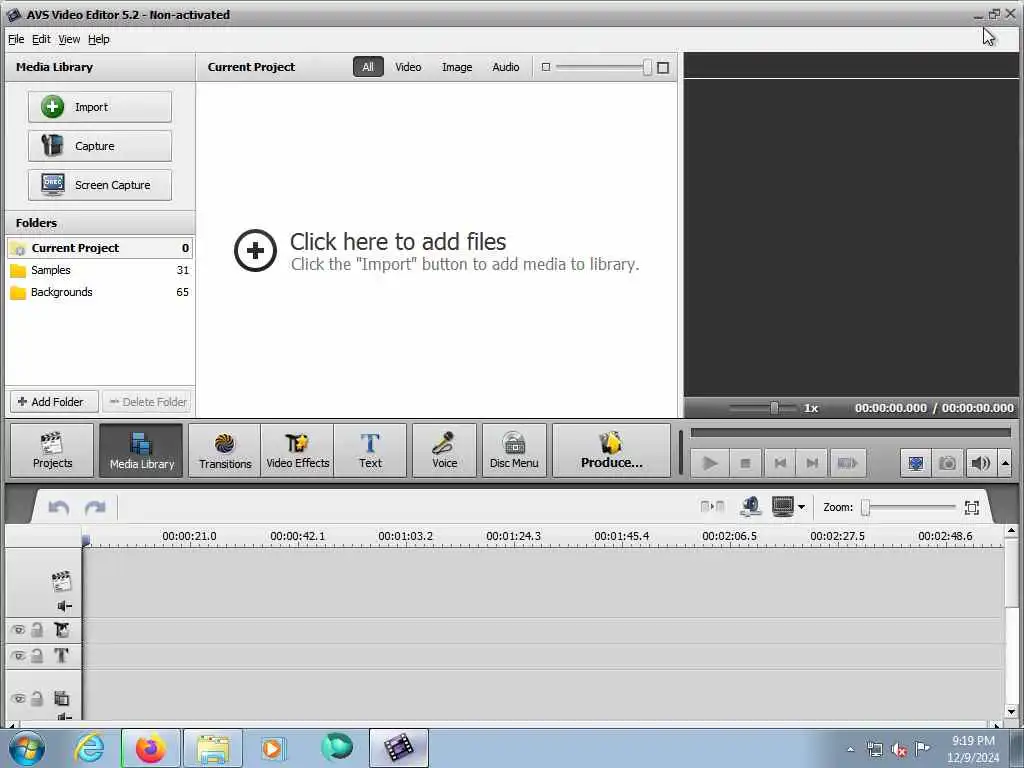Click the disabled Delete Folder button
The height and width of the screenshot is (768, 1024).
point(148,402)
